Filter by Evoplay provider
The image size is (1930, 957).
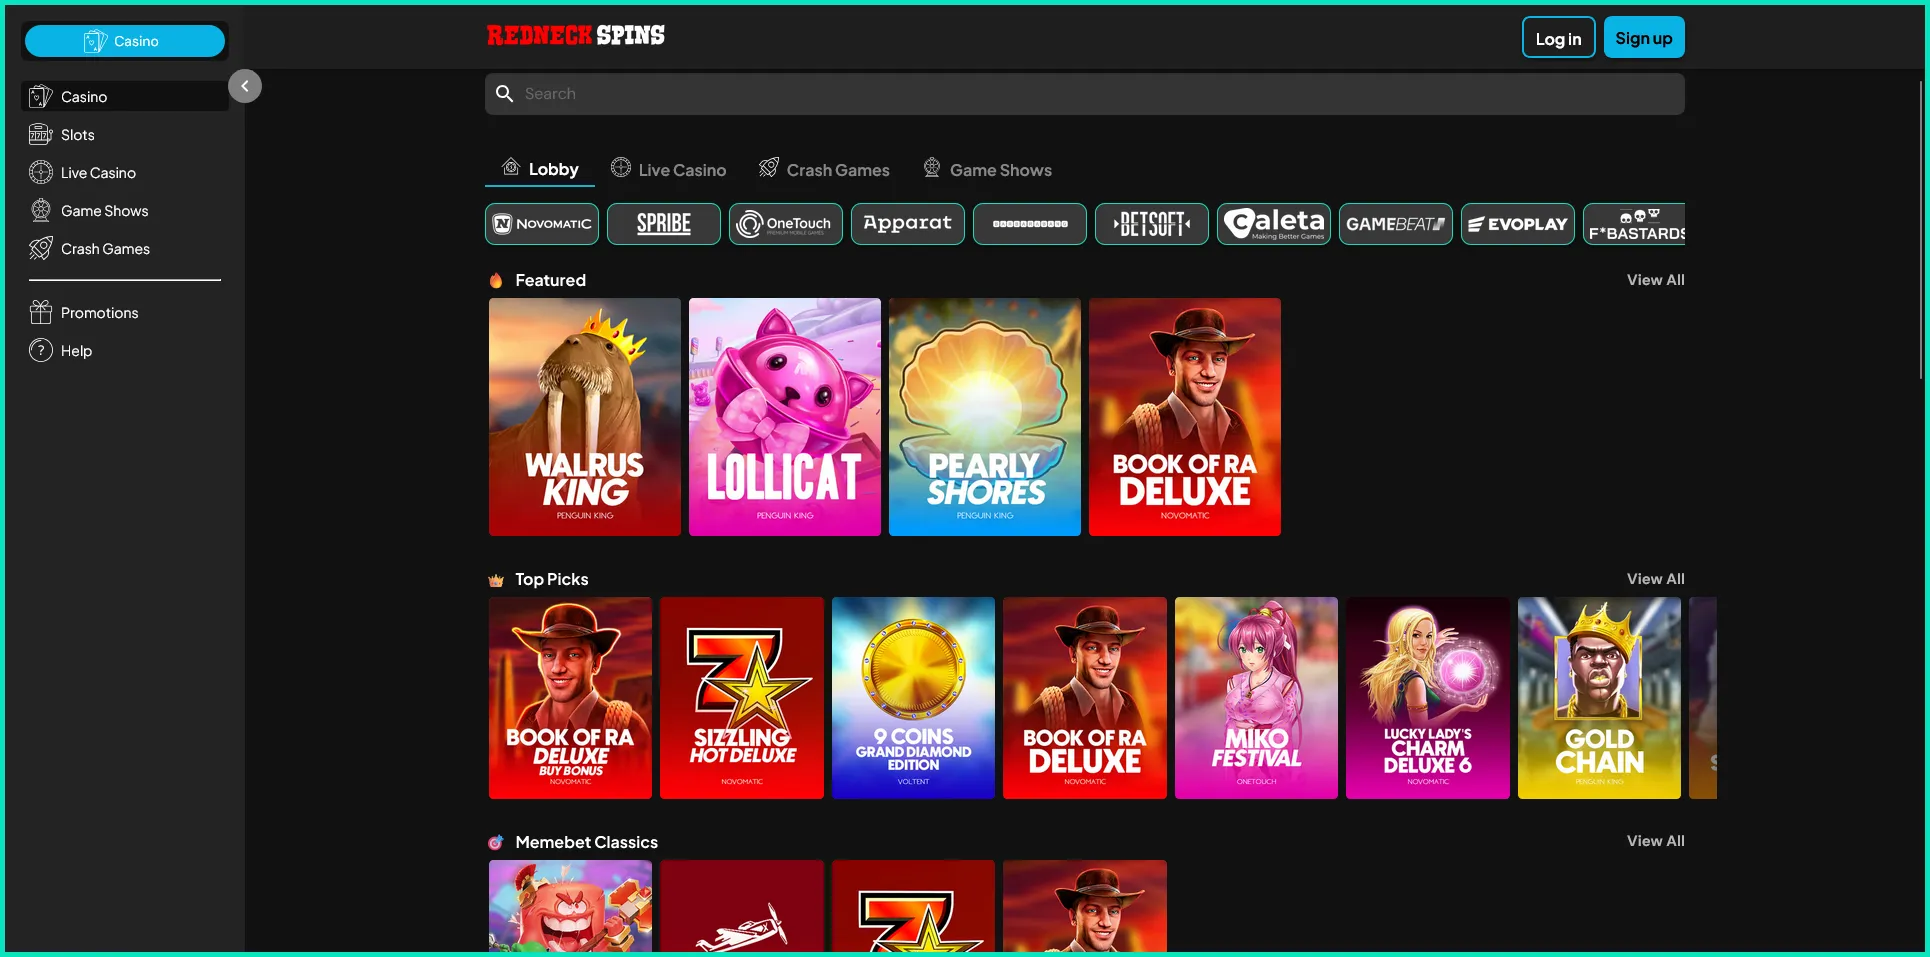pos(1518,224)
